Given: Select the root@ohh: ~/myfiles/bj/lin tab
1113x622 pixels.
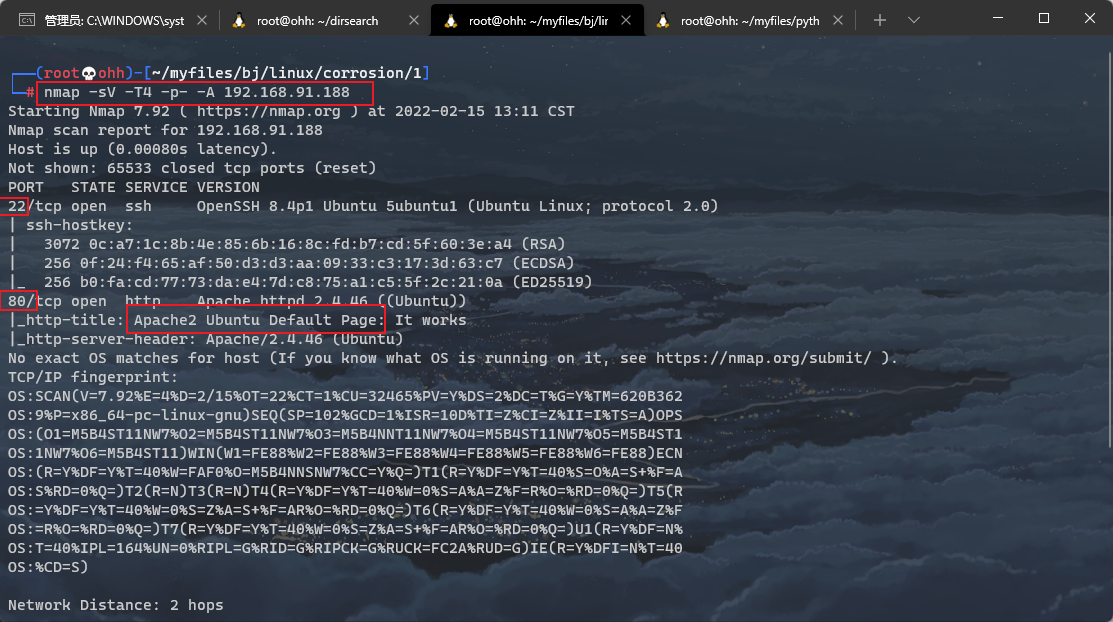Looking at the screenshot, I should 538,21.
